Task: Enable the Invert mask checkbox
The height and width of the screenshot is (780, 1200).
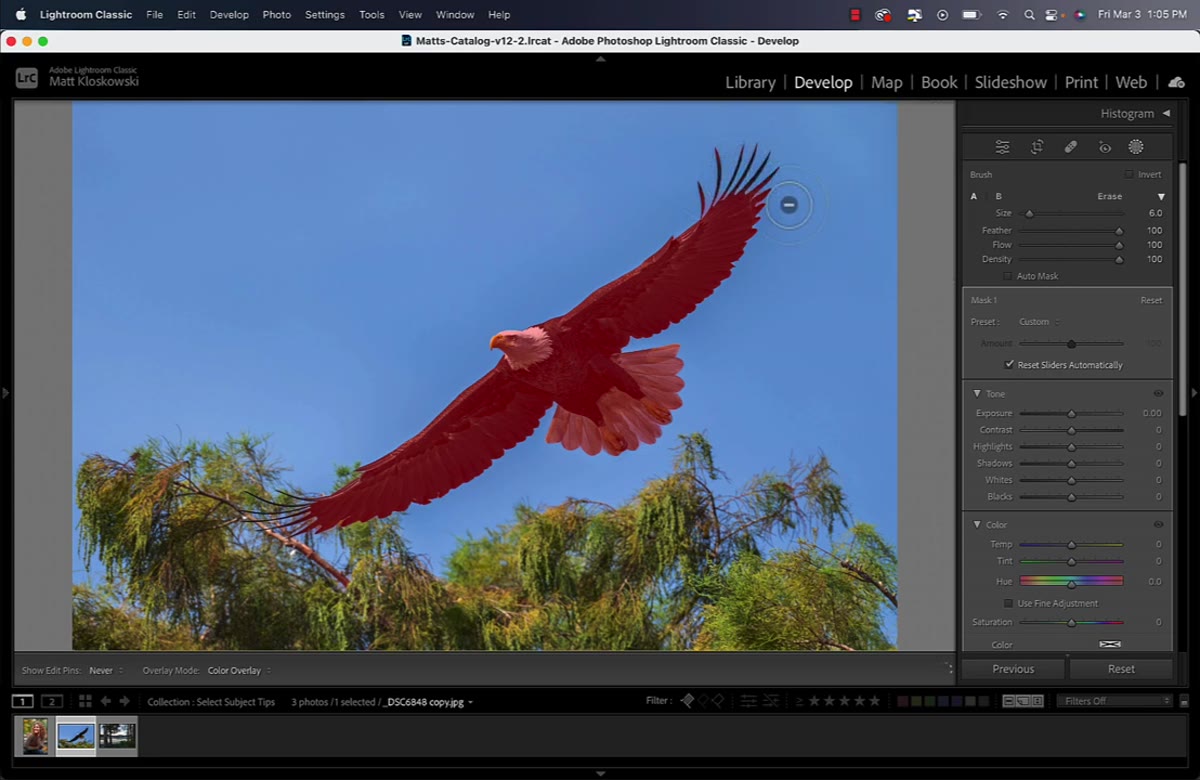Action: point(1129,174)
